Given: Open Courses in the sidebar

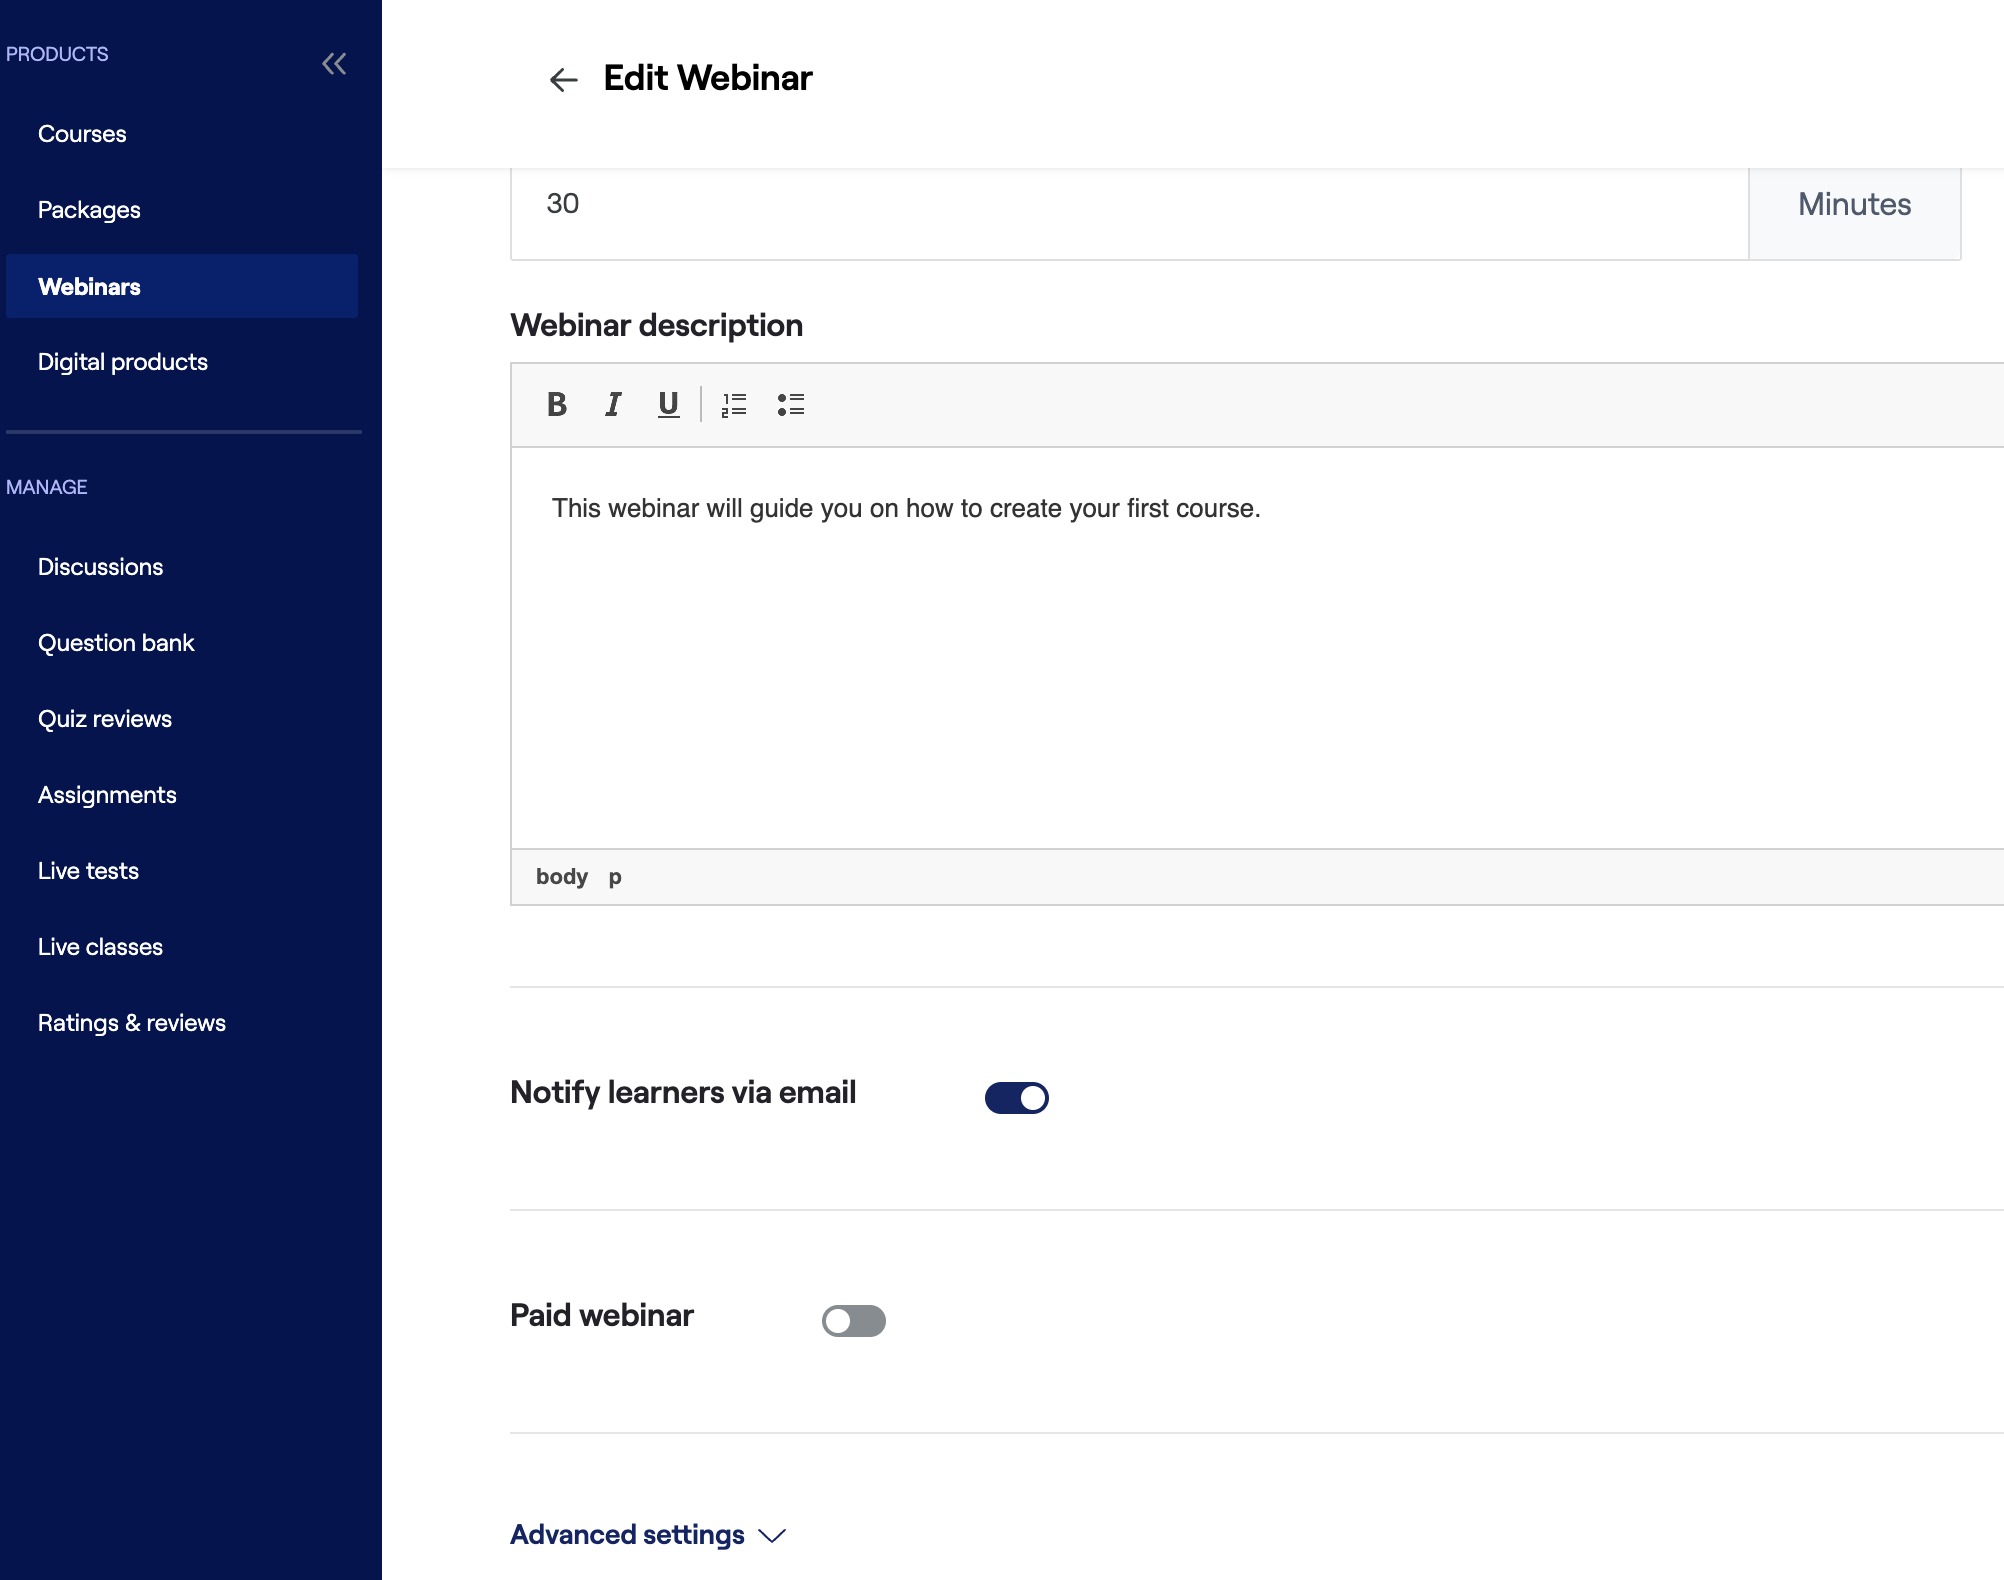Looking at the screenshot, I should tap(82, 134).
